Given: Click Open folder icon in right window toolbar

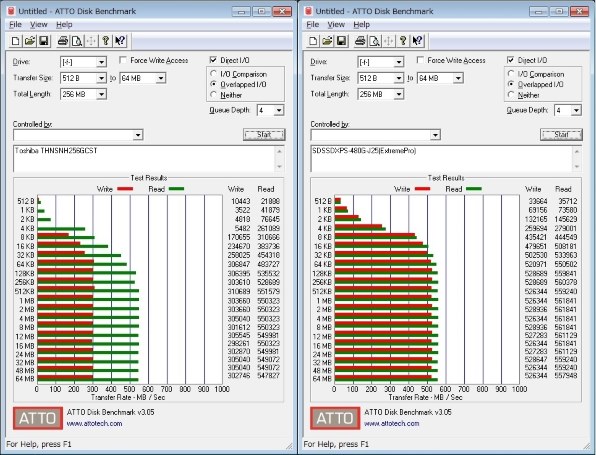Looking at the screenshot, I should 327,41.
